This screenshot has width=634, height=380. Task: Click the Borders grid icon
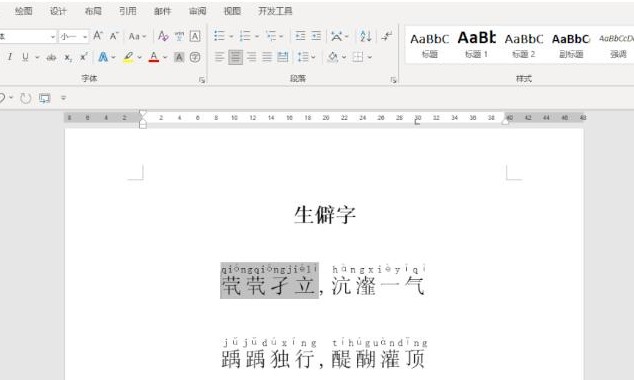coord(358,57)
